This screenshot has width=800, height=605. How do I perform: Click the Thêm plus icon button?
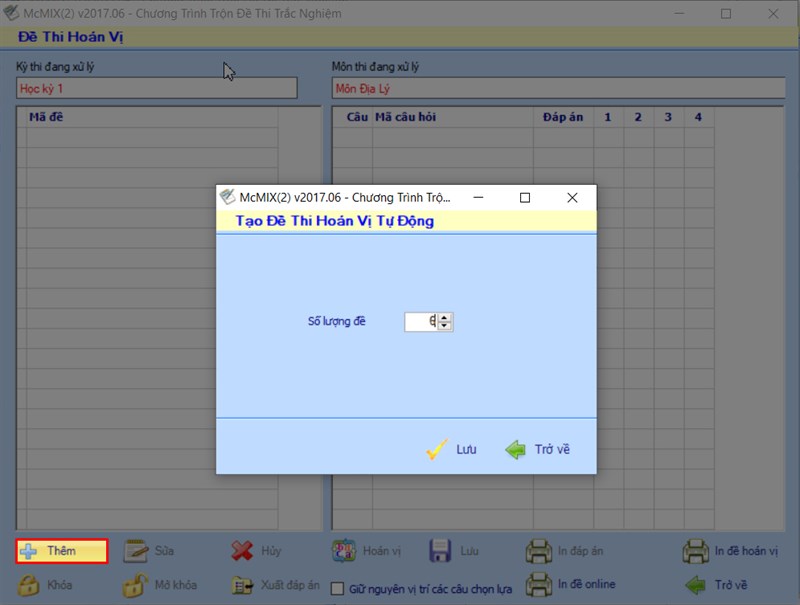pos(29,551)
